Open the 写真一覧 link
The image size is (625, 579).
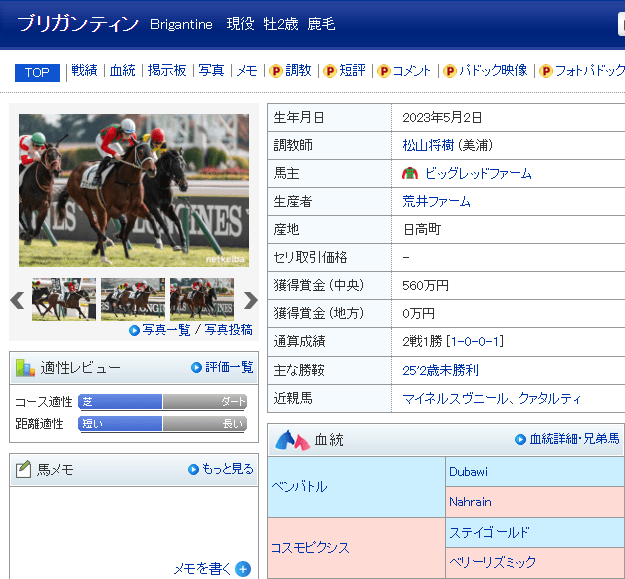coord(166,330)
